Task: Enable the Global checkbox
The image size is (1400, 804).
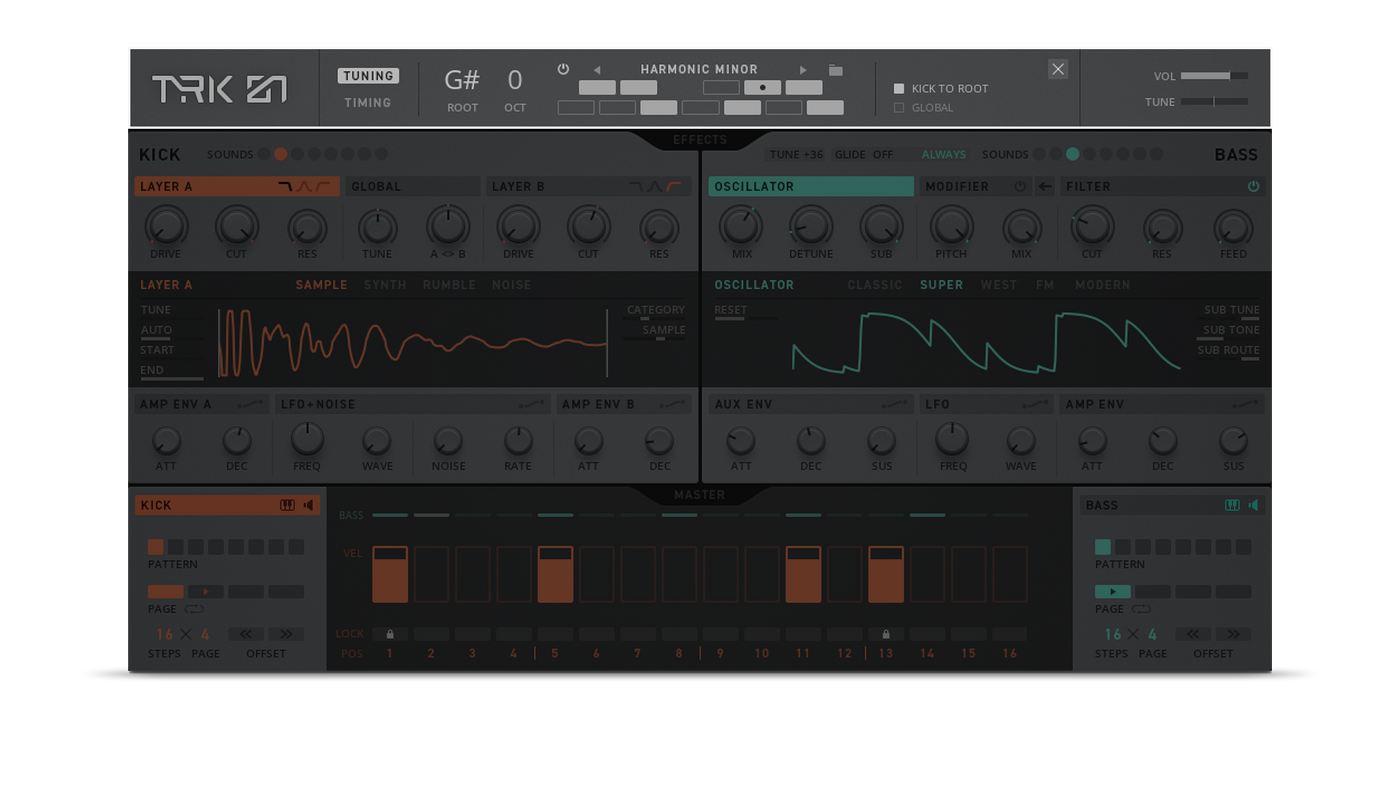Action: [898, 108]
